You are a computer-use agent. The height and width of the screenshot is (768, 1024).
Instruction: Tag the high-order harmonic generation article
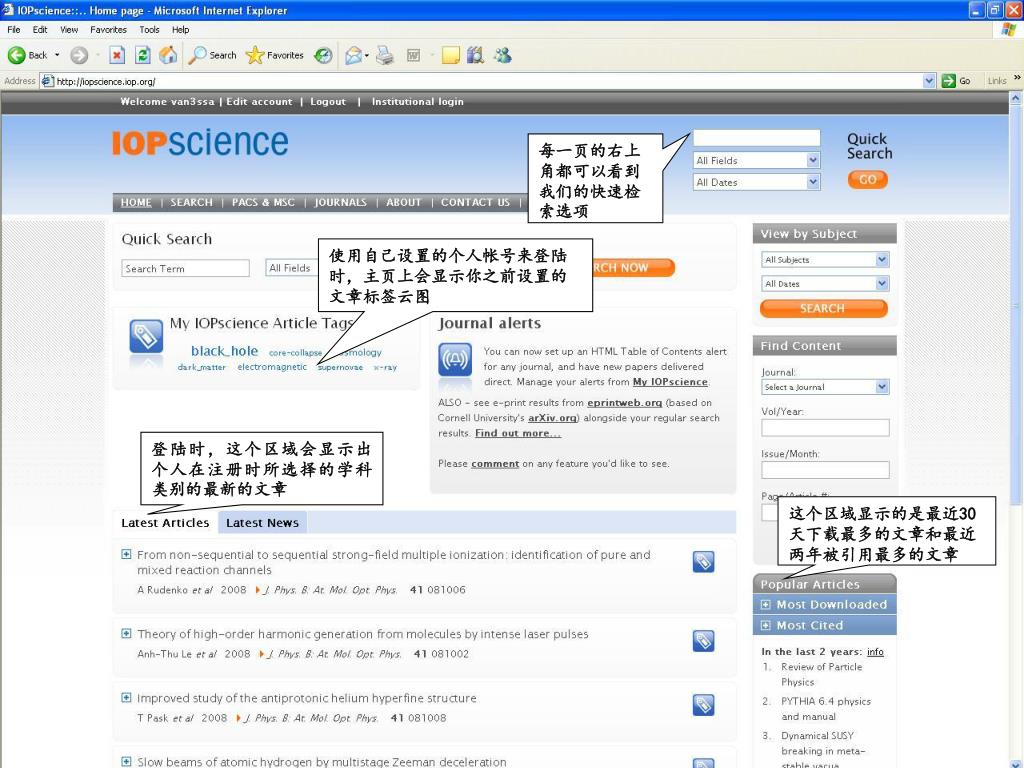coord(703,641)
